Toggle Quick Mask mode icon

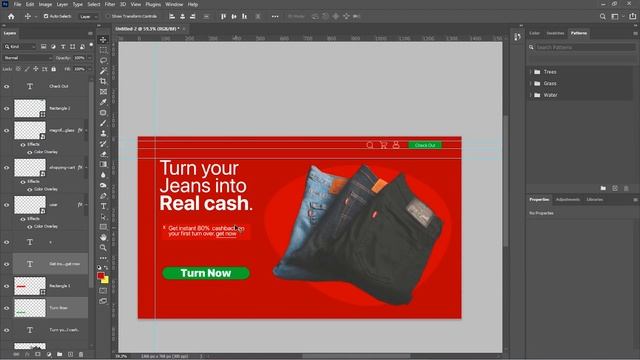point(103,291)
